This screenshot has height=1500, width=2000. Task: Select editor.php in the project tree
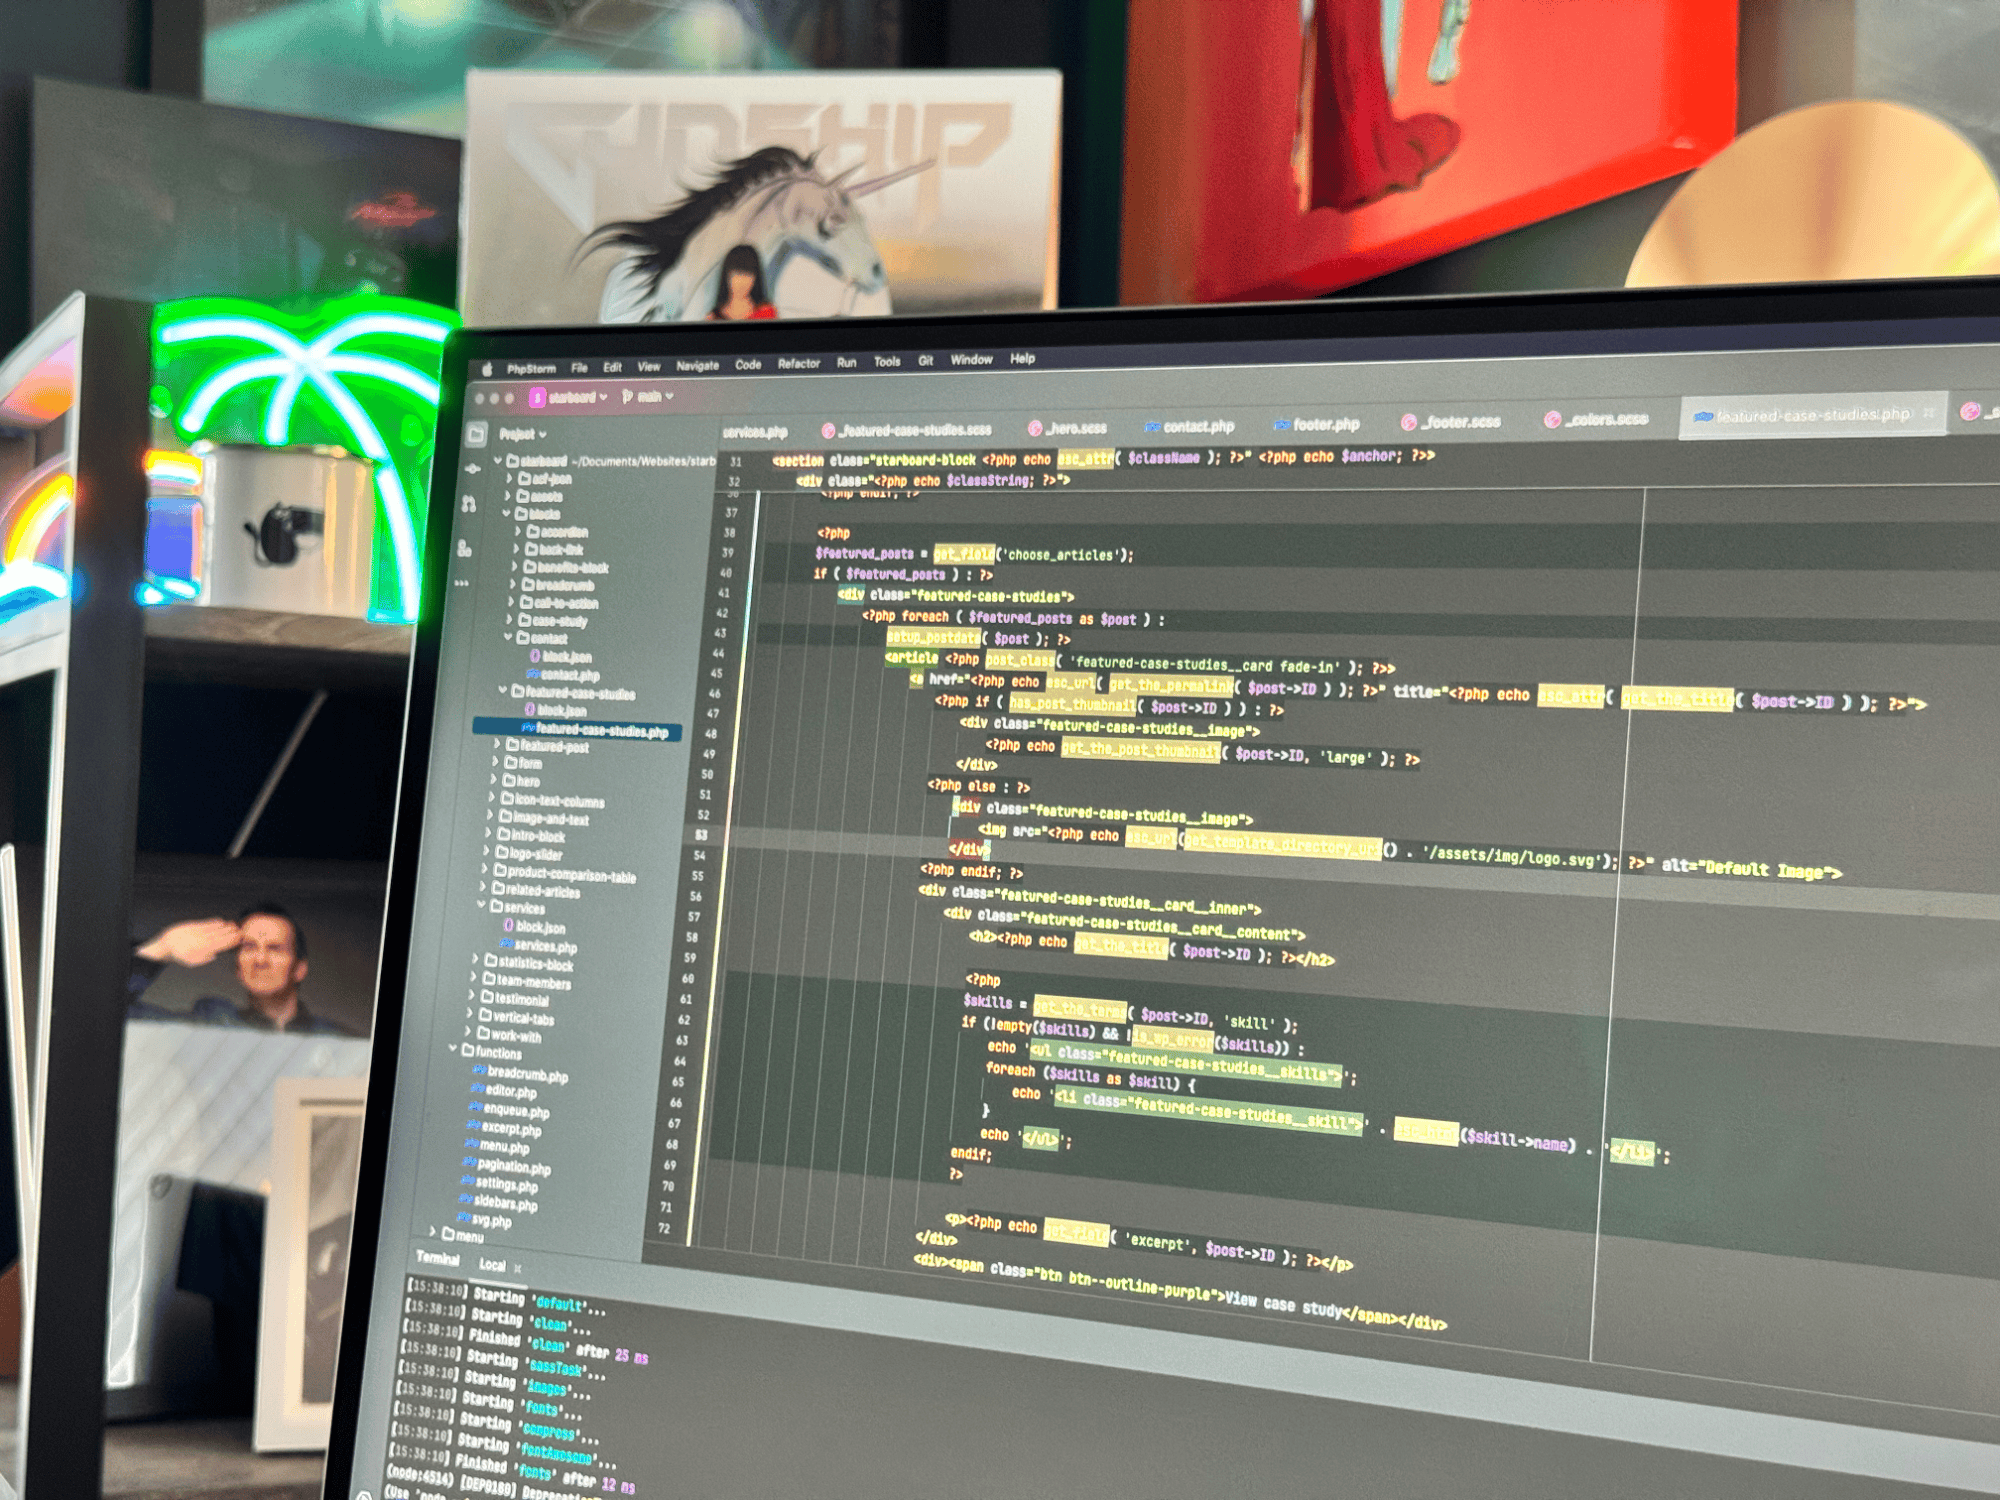[x=504, y=1091]
